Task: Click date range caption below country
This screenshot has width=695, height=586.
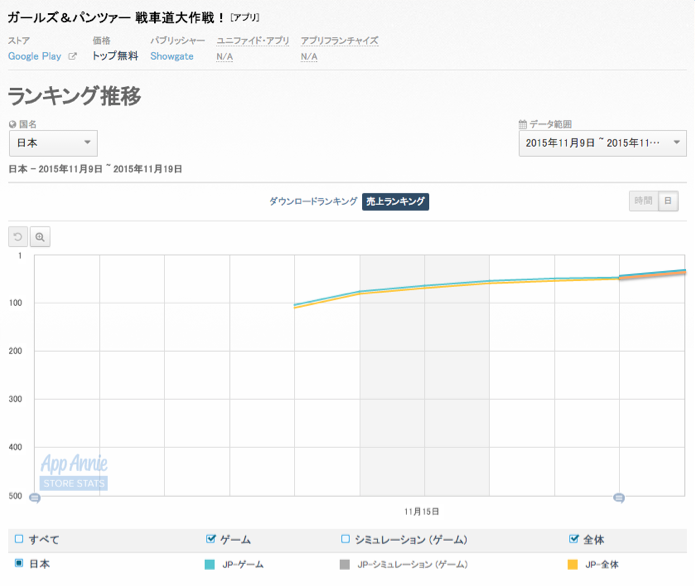Action: click(95, 169)
